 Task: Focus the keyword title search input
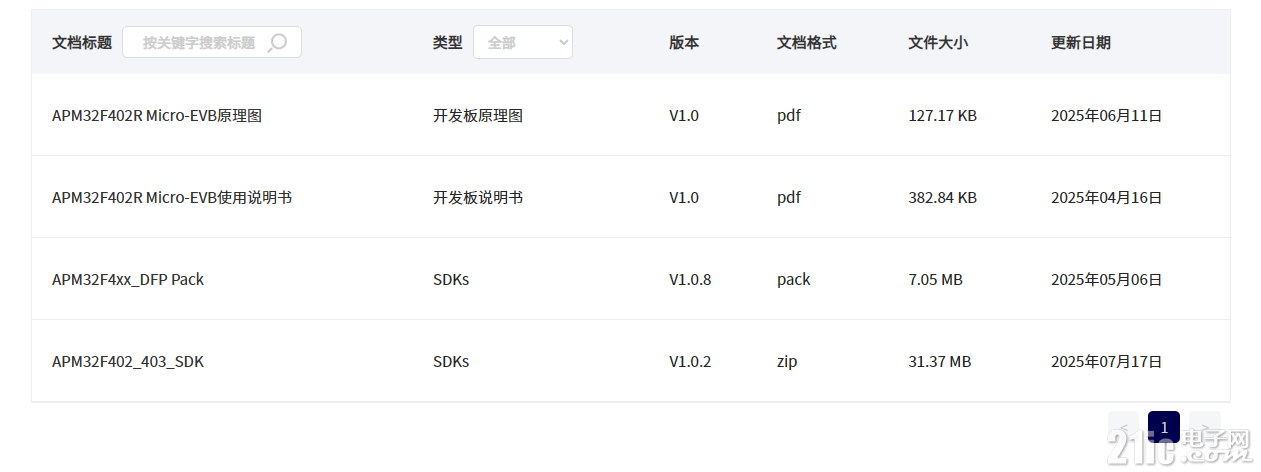pos(211,42)
